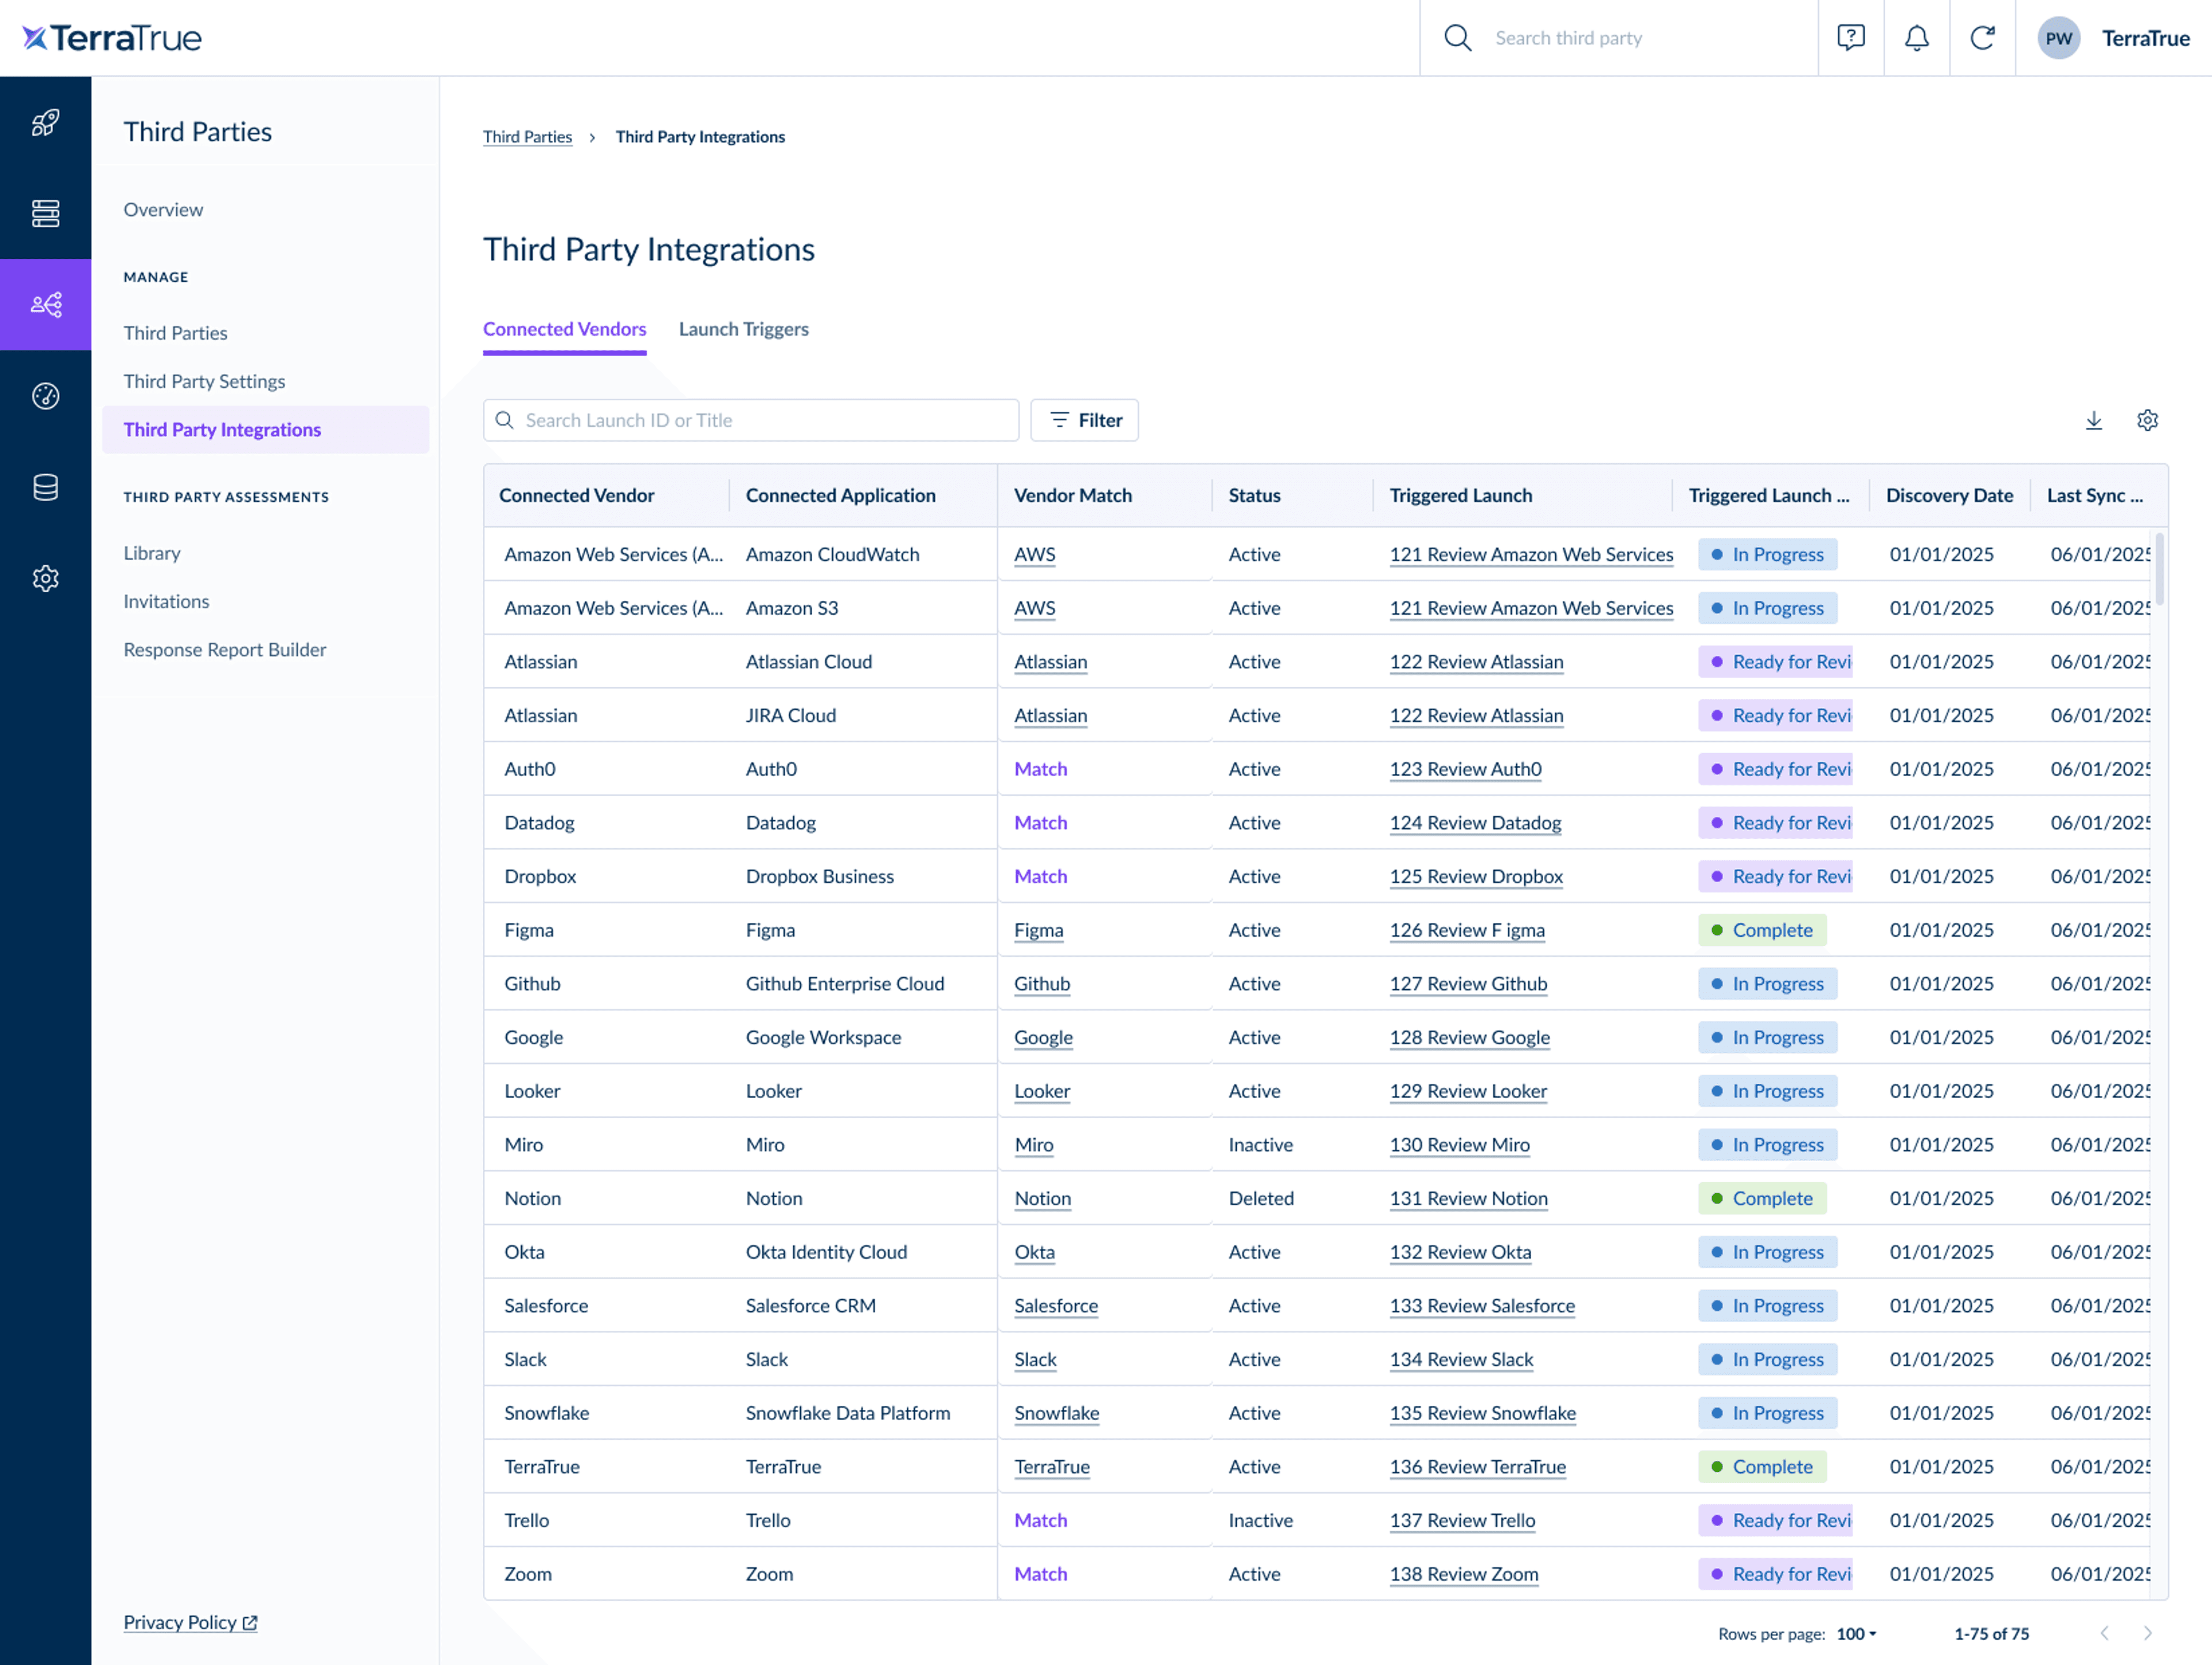This screenshot has height=1665, width=2212.
Task: Open Invitations menu item
Action: 166,601
